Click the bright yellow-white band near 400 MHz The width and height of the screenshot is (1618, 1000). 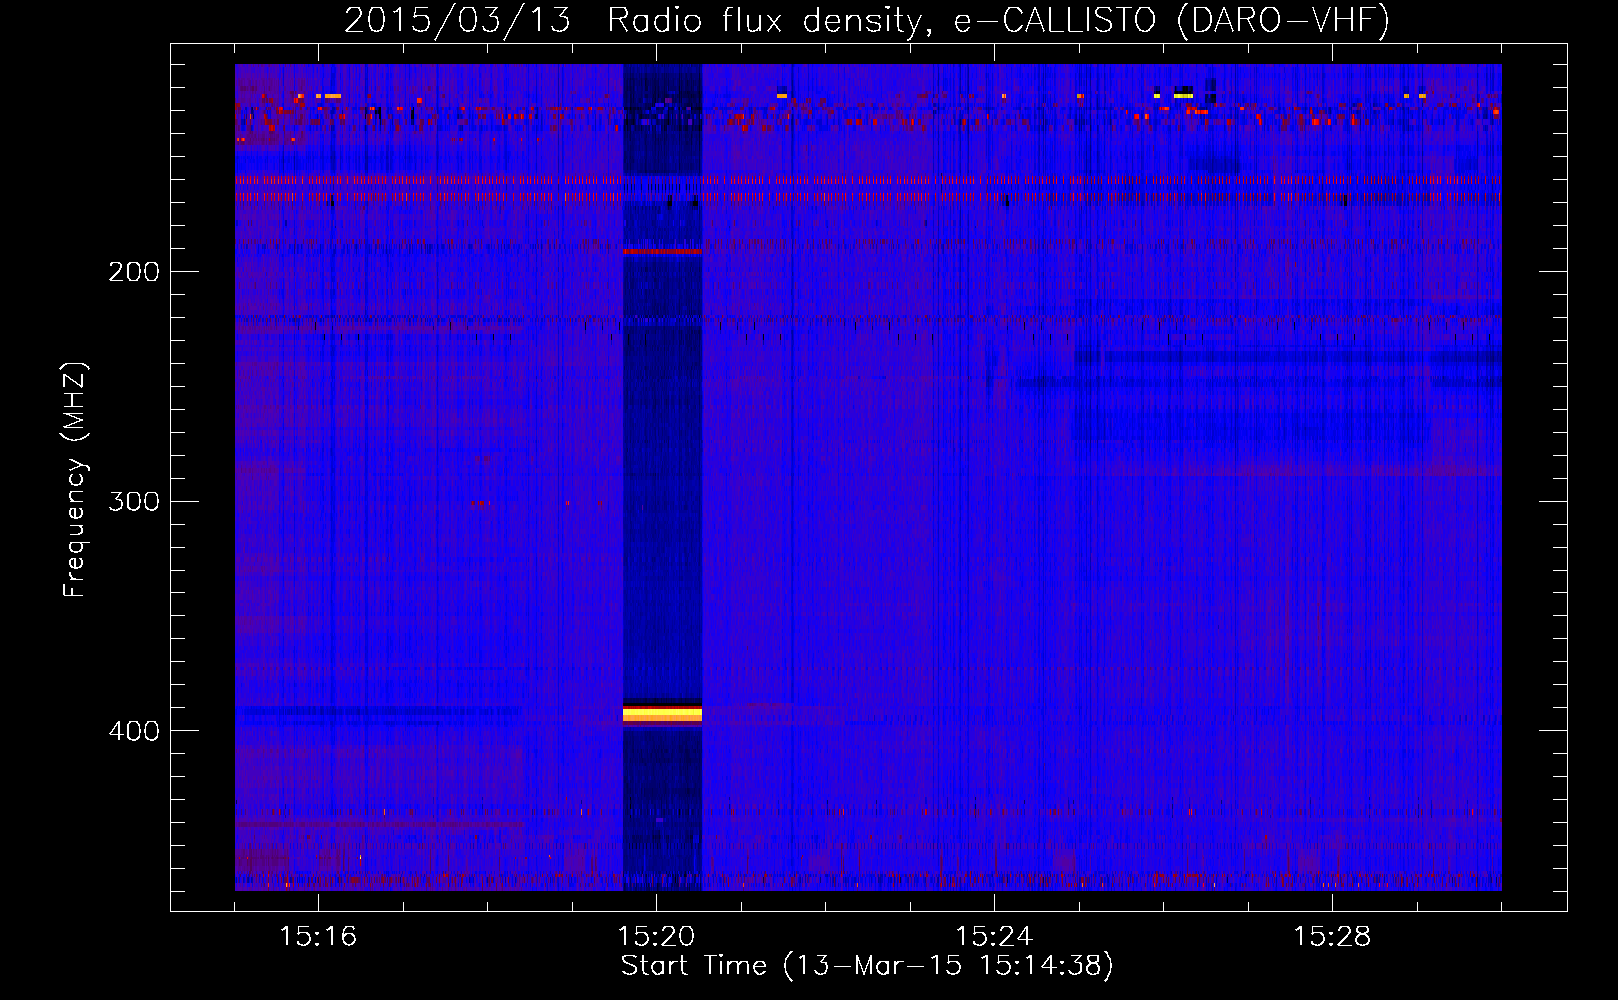pyautogui.click(x=662, y=714)
